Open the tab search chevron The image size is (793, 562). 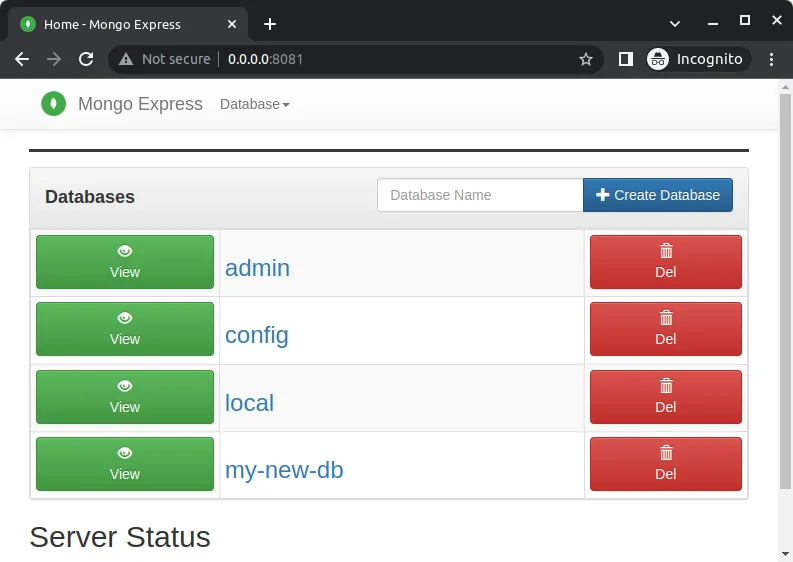click(675, 24)
